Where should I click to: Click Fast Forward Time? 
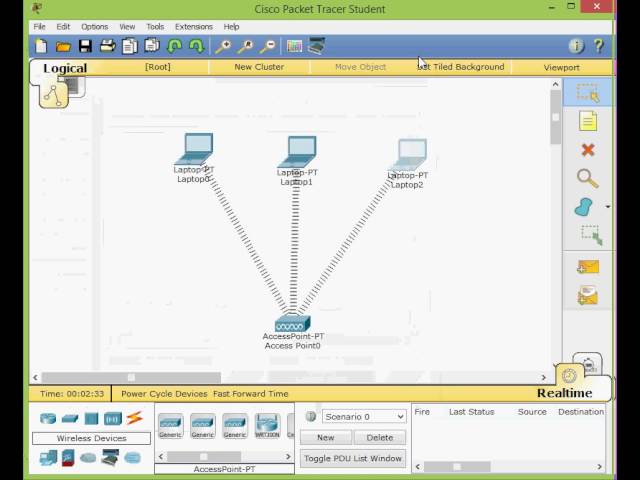click(x=251, y=394)
